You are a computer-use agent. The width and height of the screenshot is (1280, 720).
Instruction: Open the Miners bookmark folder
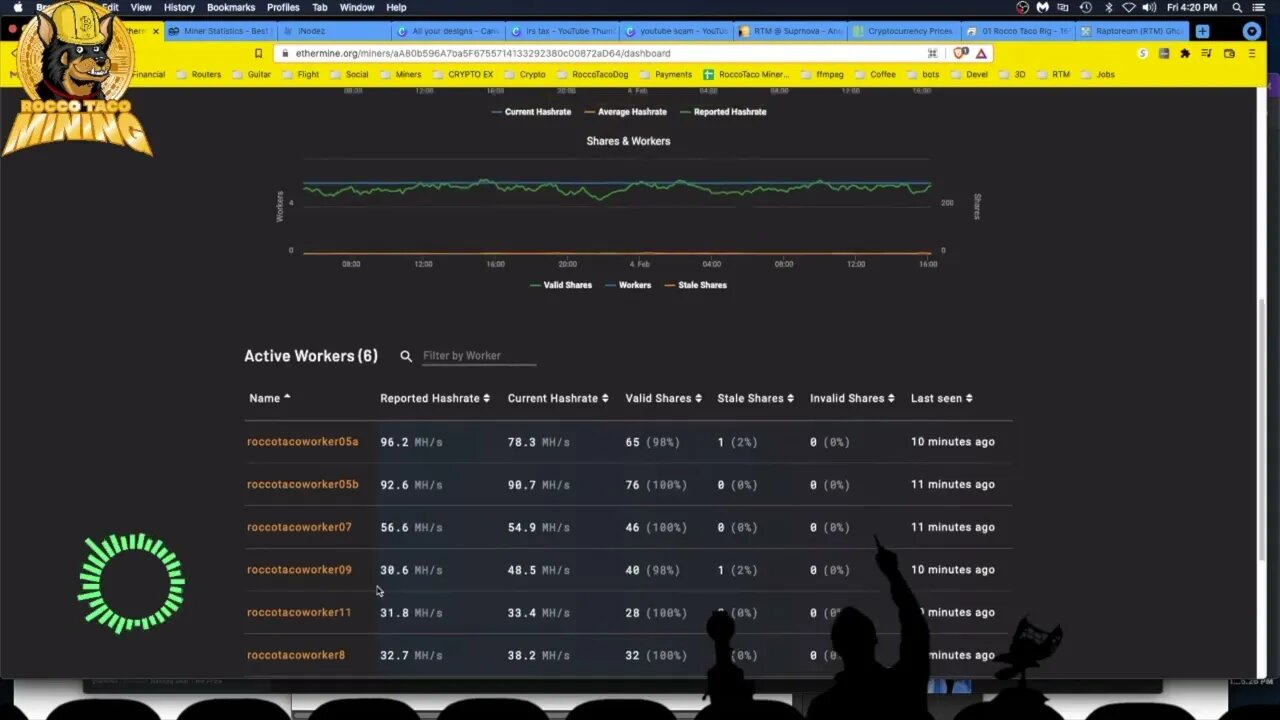[400, 74]
